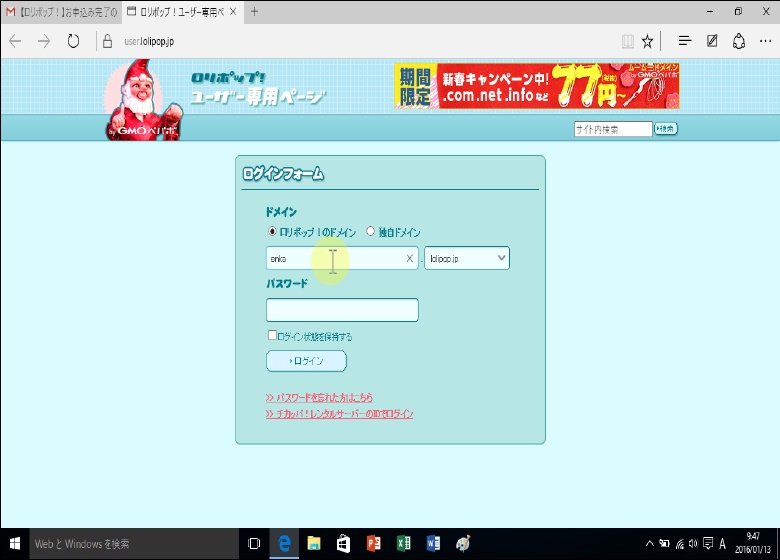Make a Web Note pen icon
The image size is (780, 560).
[x=712, y=41]
